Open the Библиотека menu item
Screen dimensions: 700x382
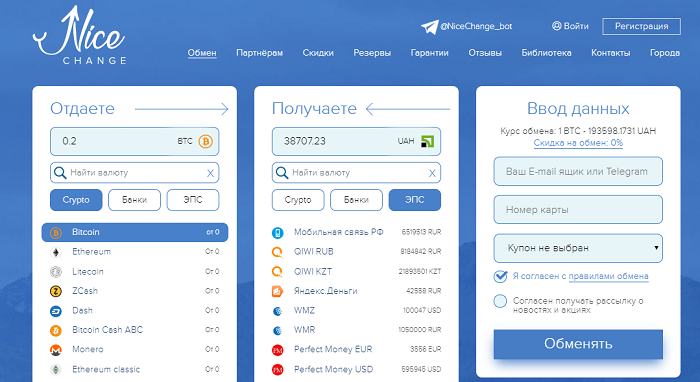[546, 53]
